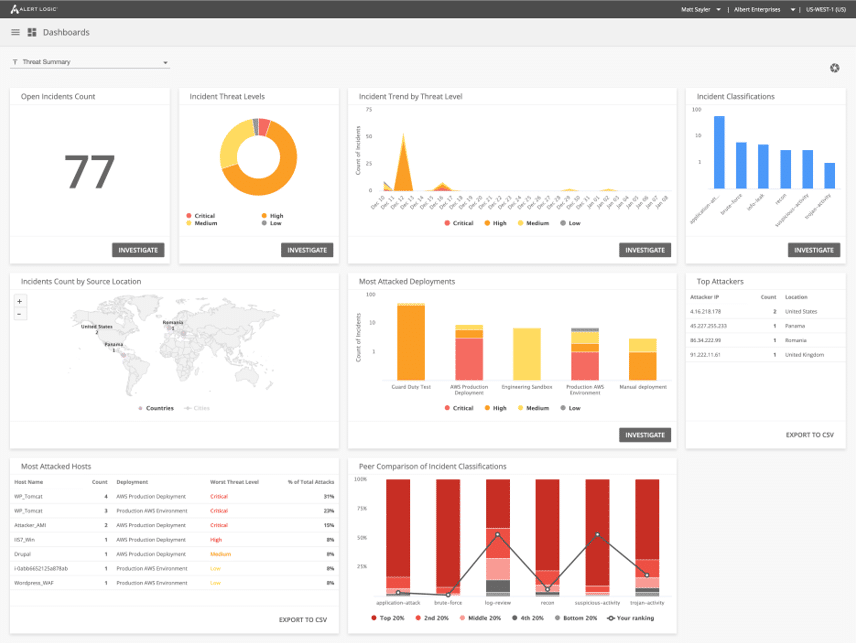Click the Attacker IP column header
The width and height of the screenshot is (856, 643).
pos(704,297)
